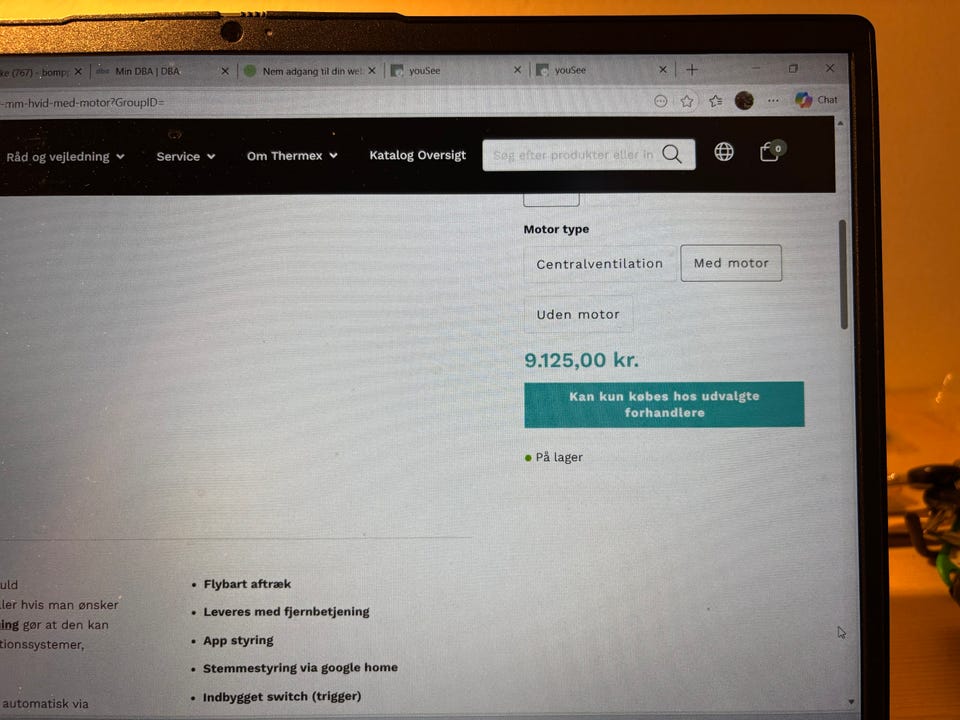Click Kan kun købes hos udvalgte forhandlere

click(664, 404)
